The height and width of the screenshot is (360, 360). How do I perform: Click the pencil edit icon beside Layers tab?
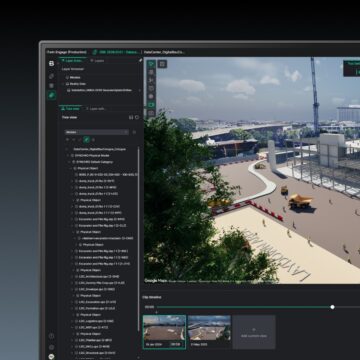140,60
